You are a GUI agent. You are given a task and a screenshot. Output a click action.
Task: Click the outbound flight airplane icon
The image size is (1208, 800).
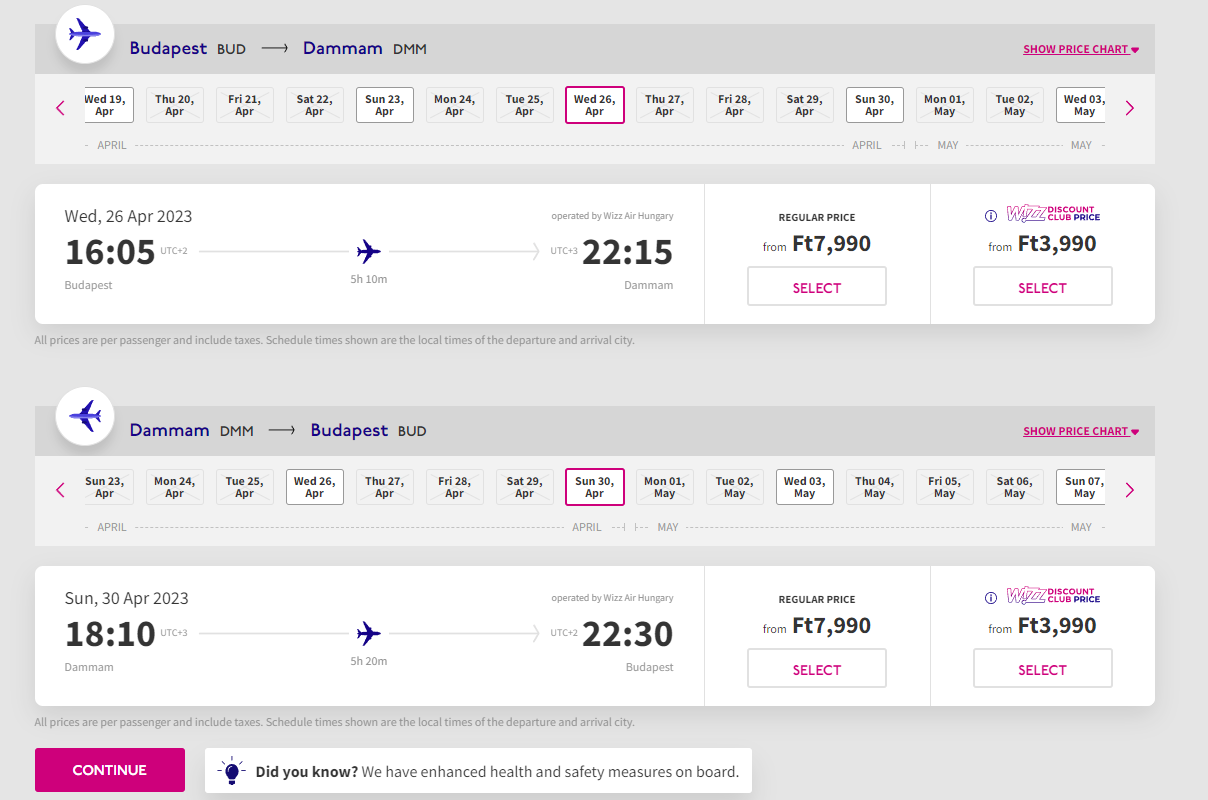(x=85, y=34)
